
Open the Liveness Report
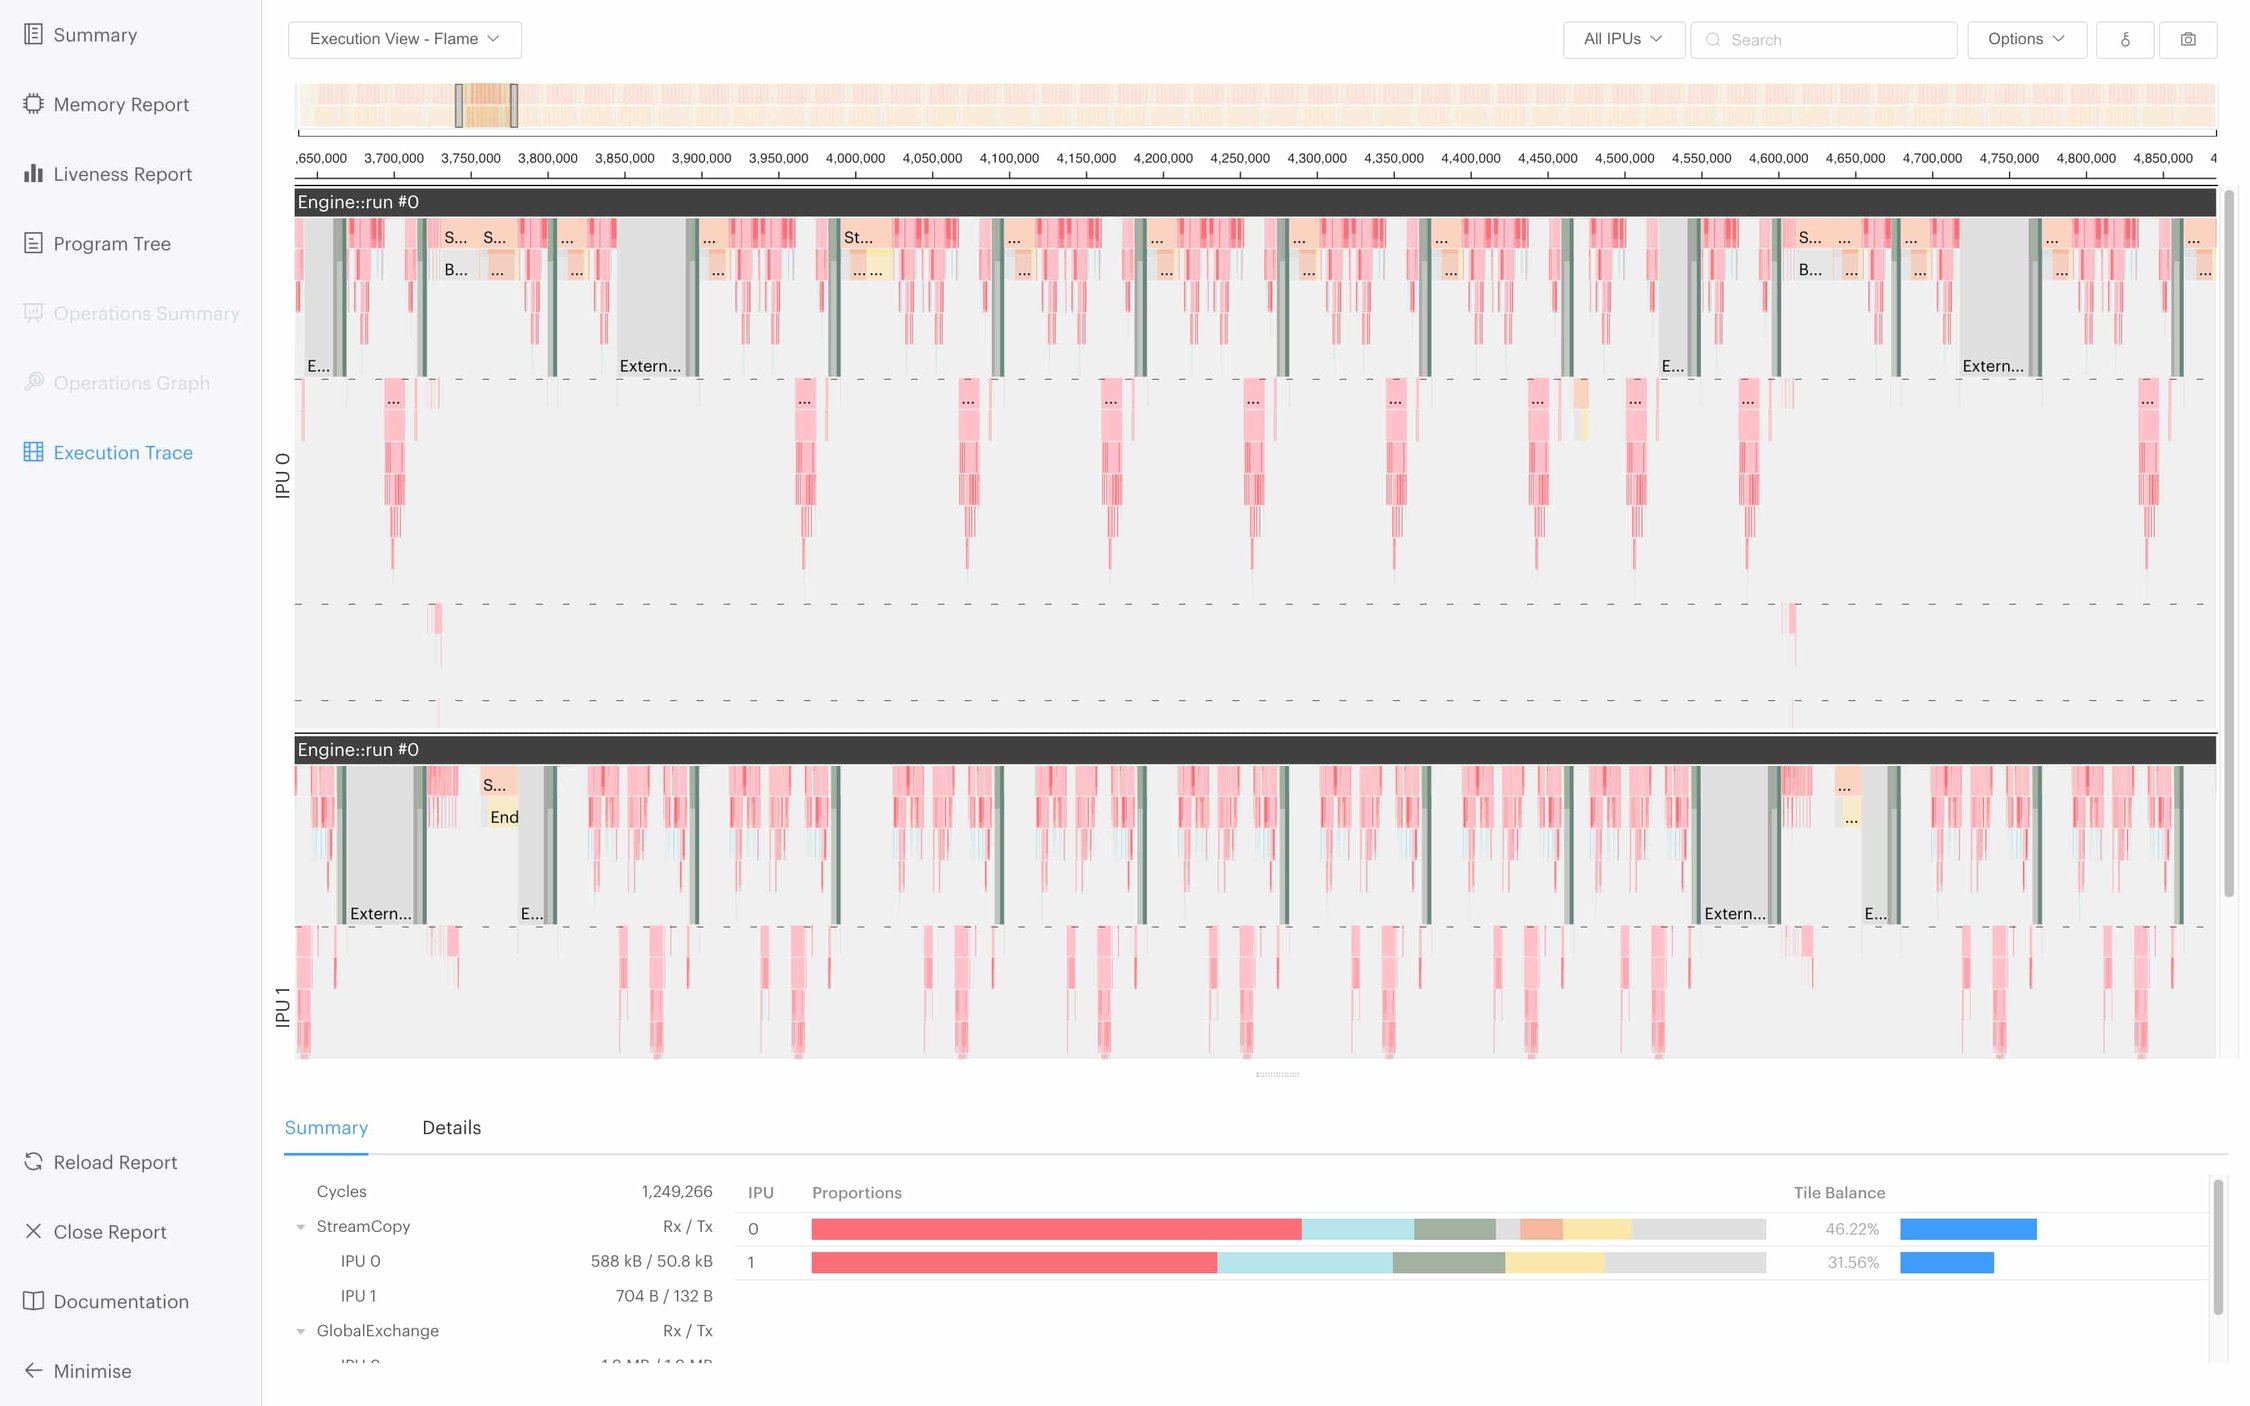tap(122, 173)
